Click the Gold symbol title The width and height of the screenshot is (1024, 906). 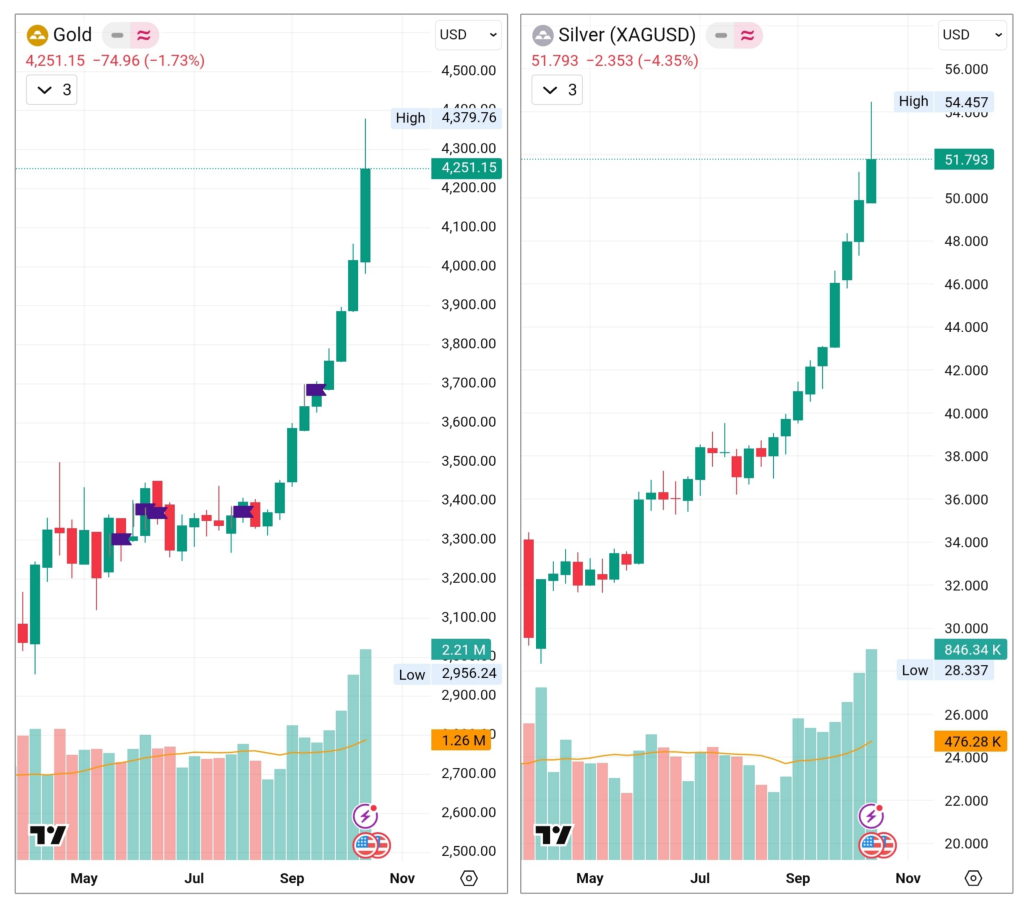(72, 35)
